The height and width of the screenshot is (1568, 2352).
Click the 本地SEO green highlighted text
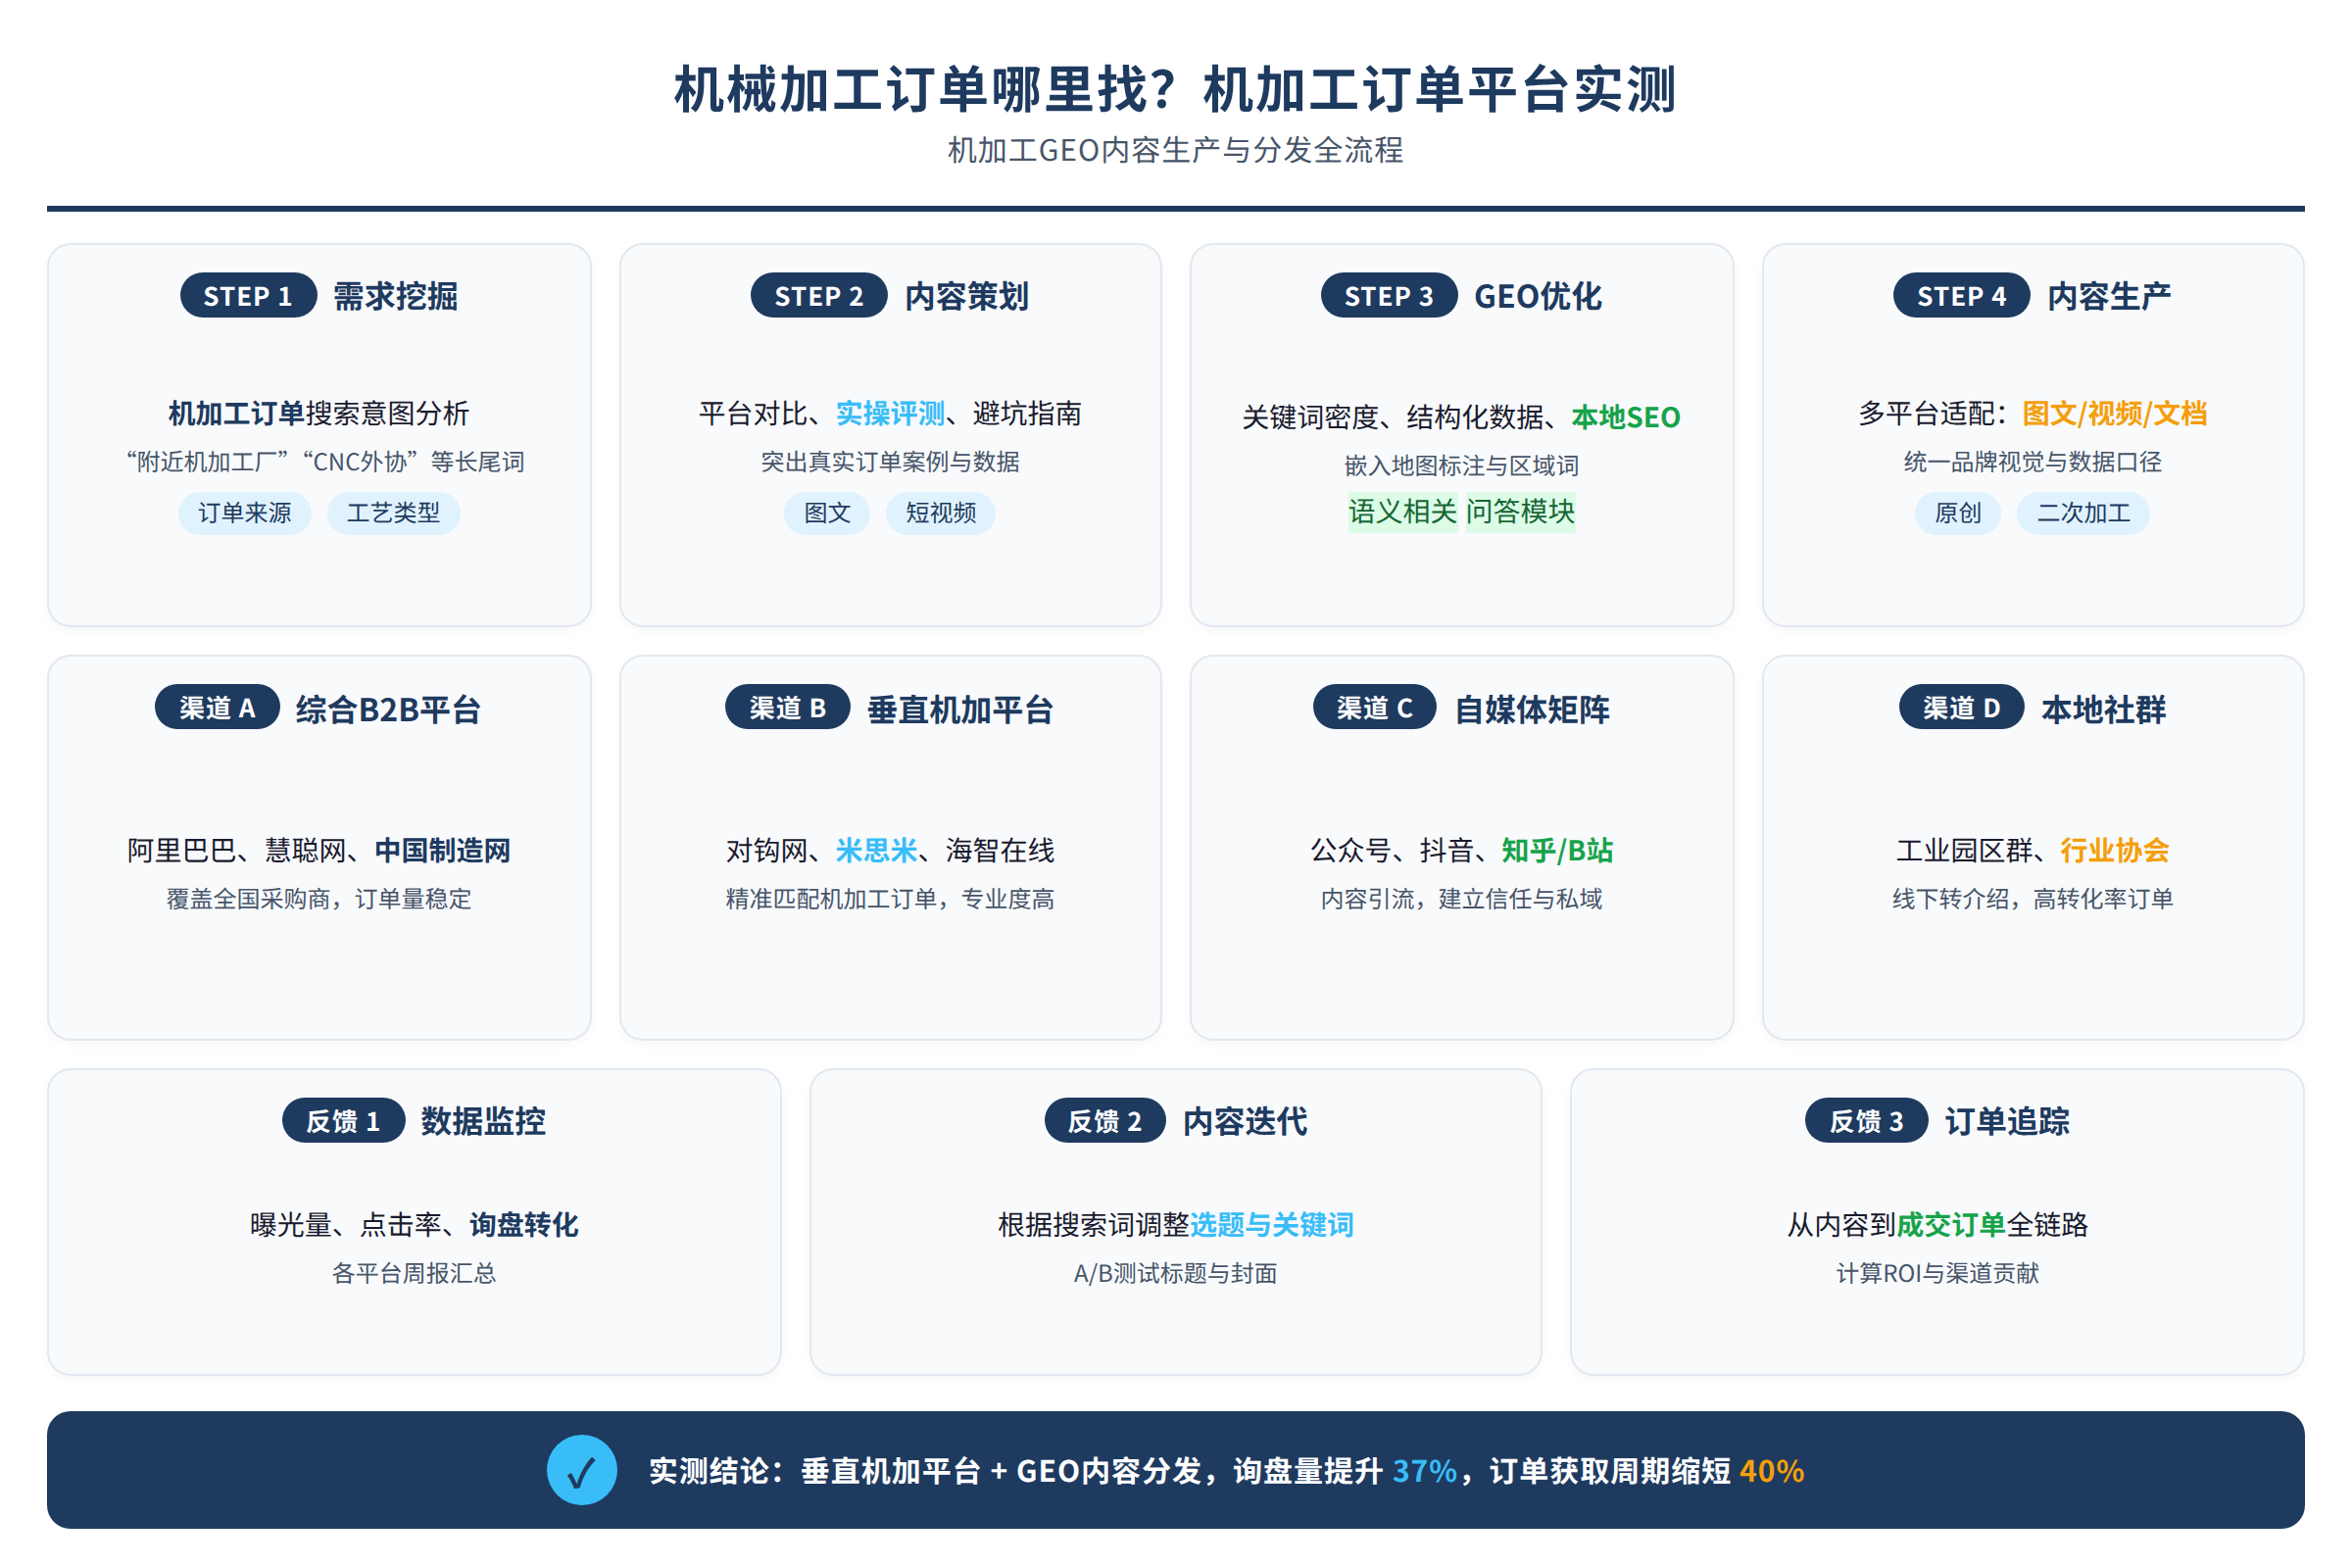[x=1626, y=418]
